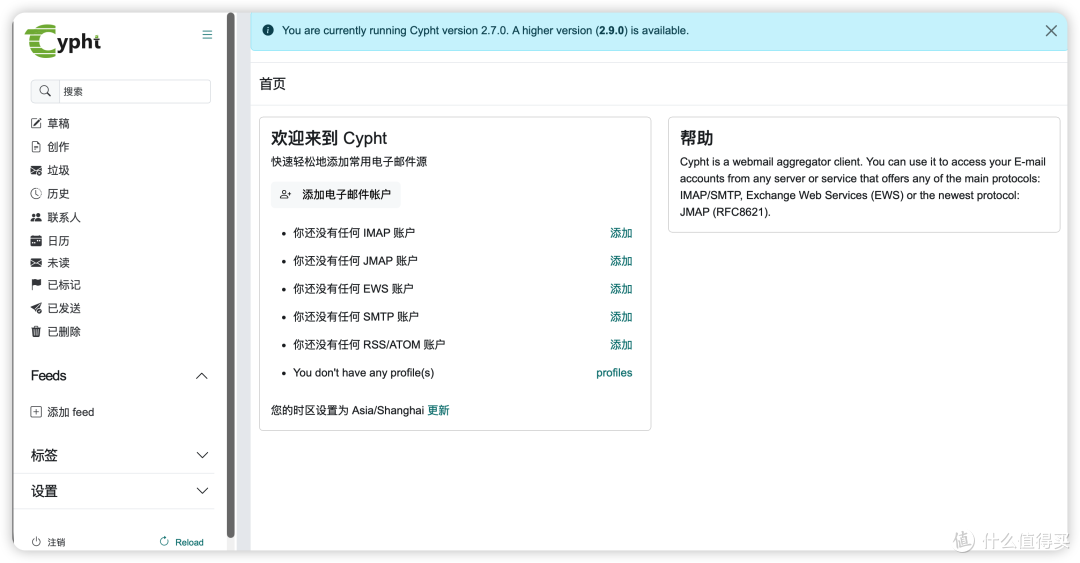Click the profiles link
The image size is (1080, 563).
coord(614,373)
